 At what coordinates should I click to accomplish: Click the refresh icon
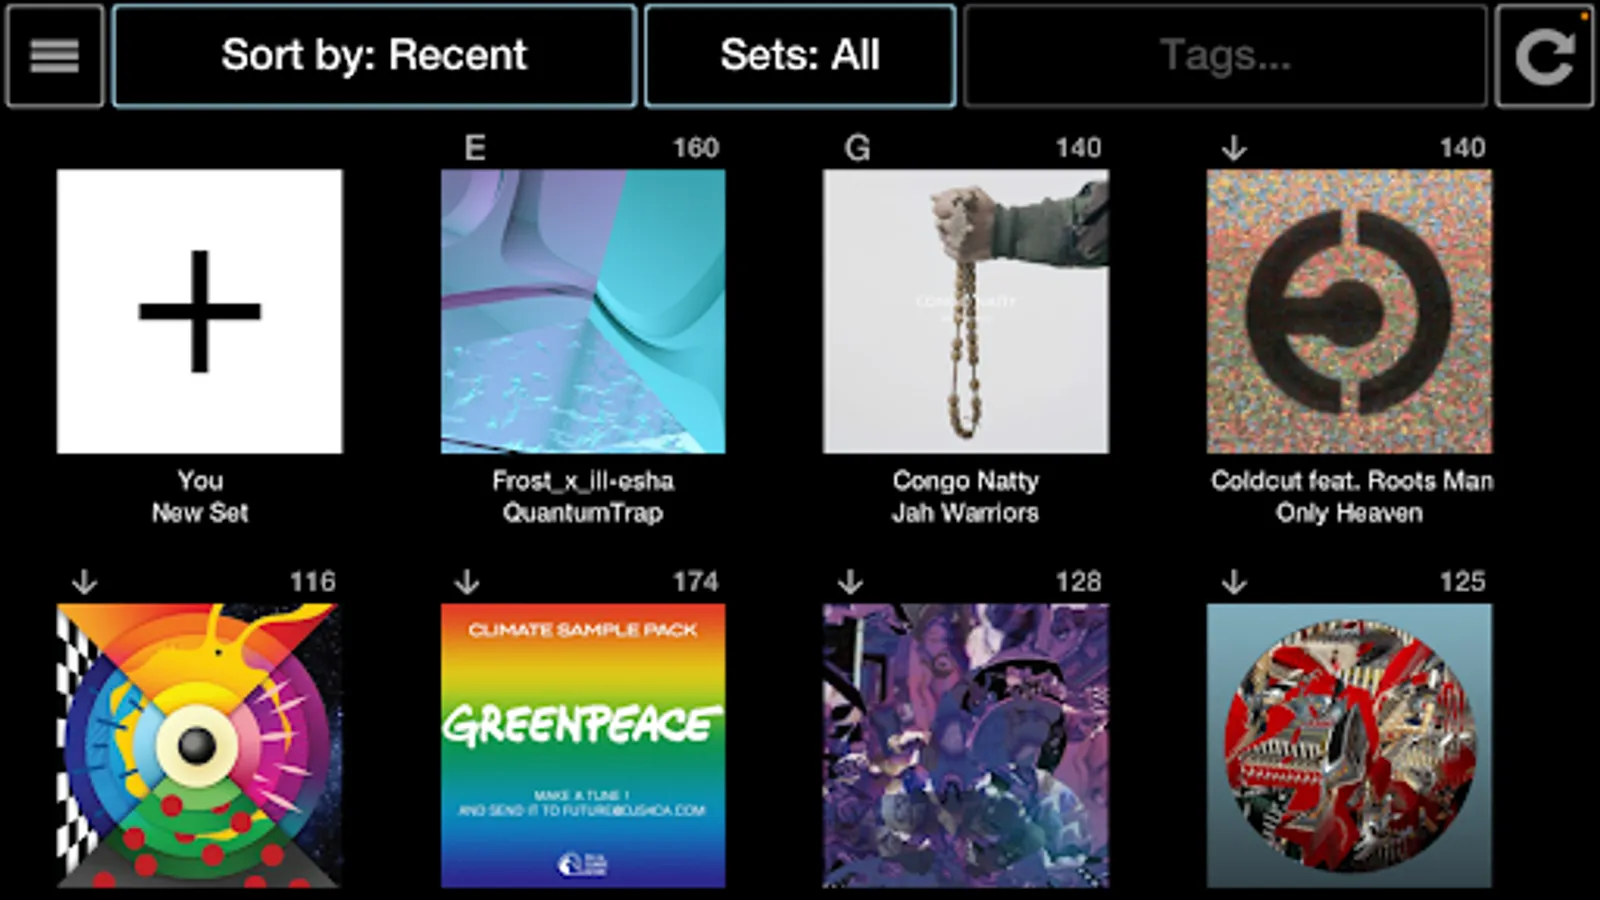pos(1543,56)
